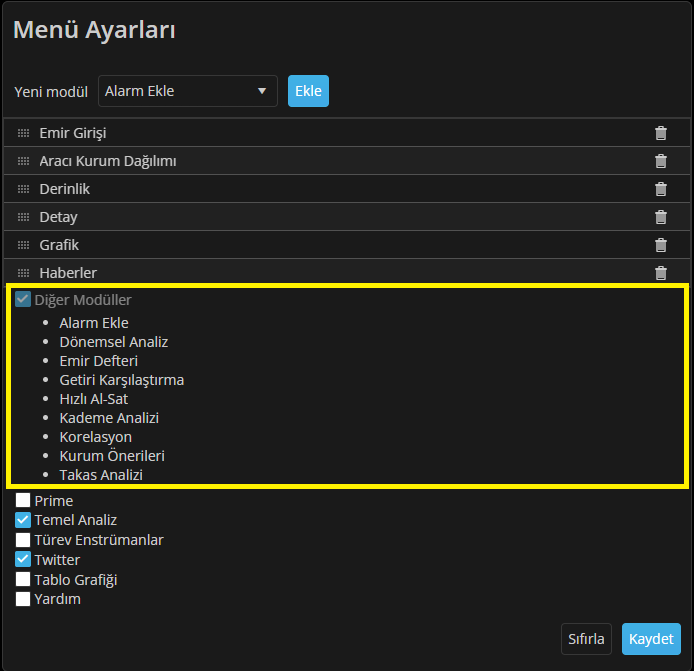Click the Menü Ayarları title
Screen dimensions: 694x671
coord(94,30)
